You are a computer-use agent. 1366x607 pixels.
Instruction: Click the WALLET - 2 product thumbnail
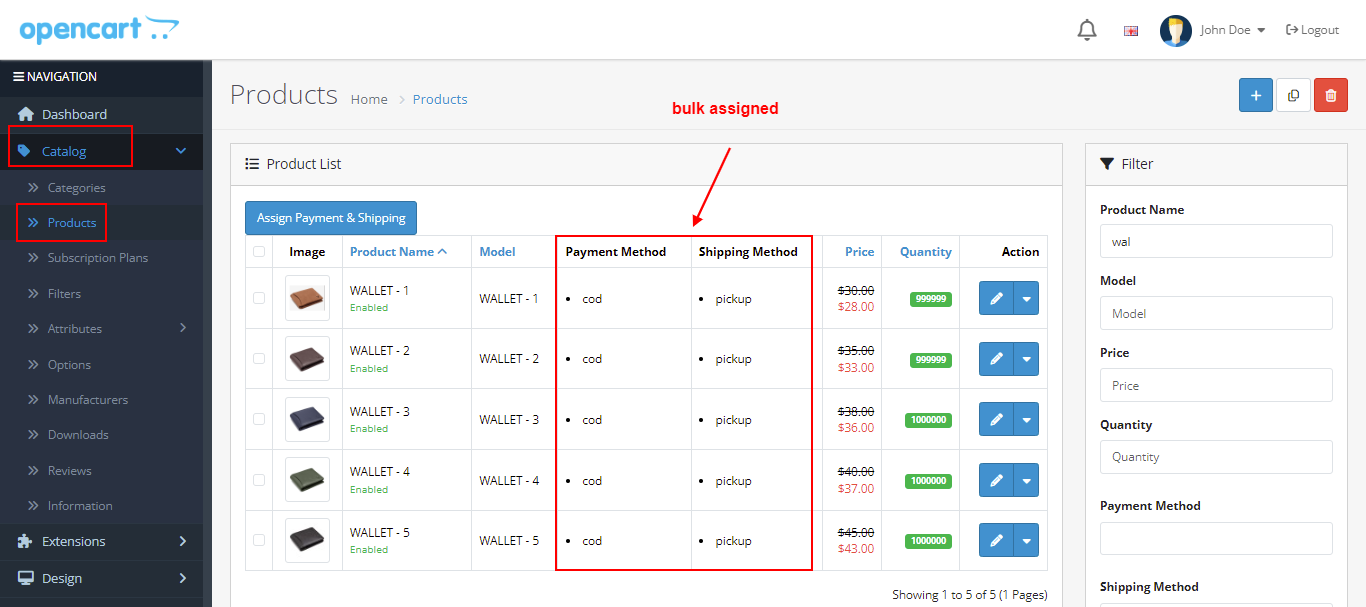tap(307, 358)
